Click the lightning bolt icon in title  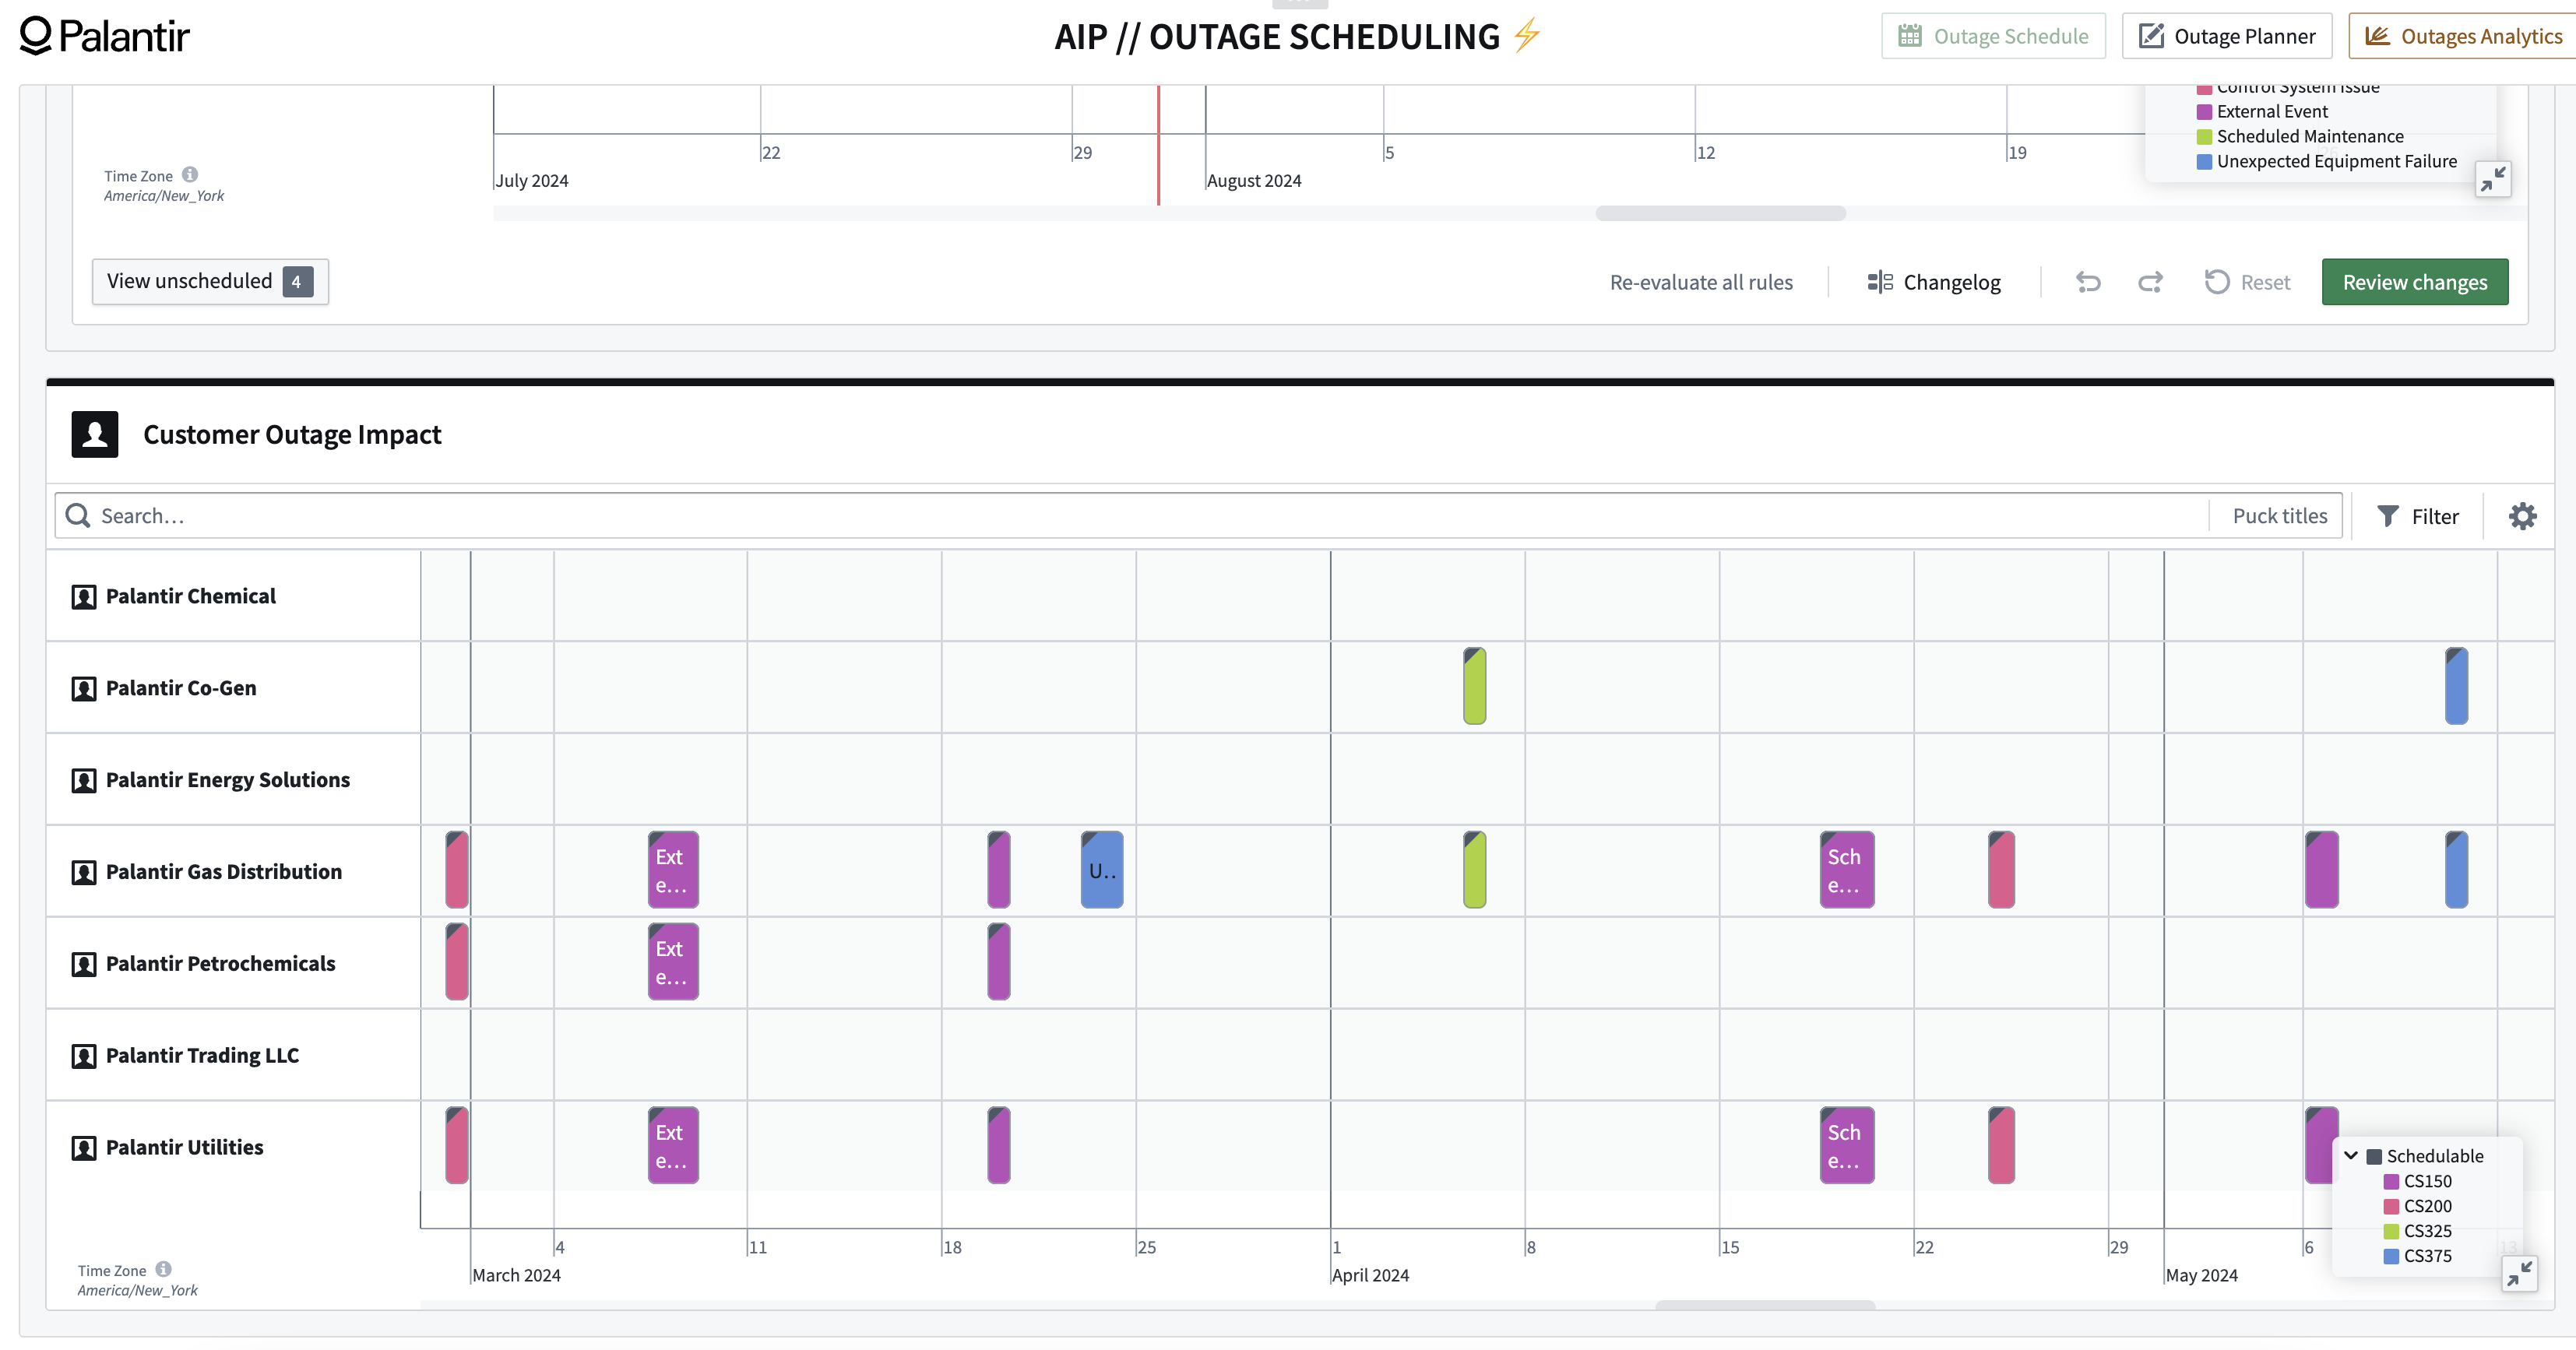1526,36
